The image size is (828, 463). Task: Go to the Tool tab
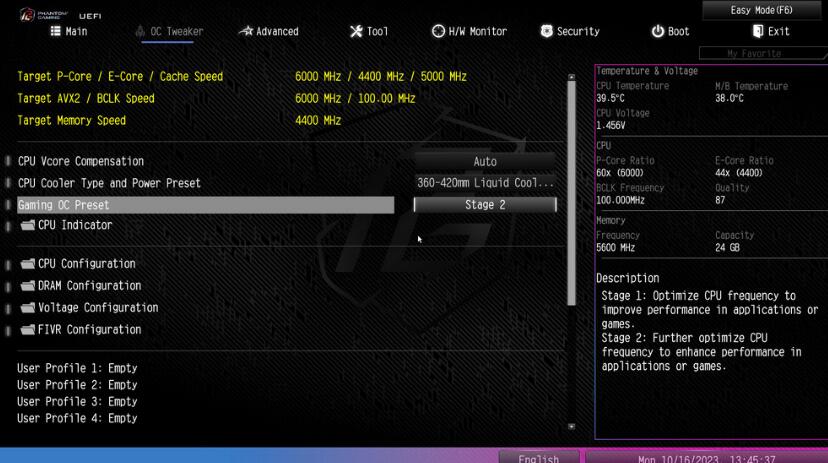[x=369, y=32]
